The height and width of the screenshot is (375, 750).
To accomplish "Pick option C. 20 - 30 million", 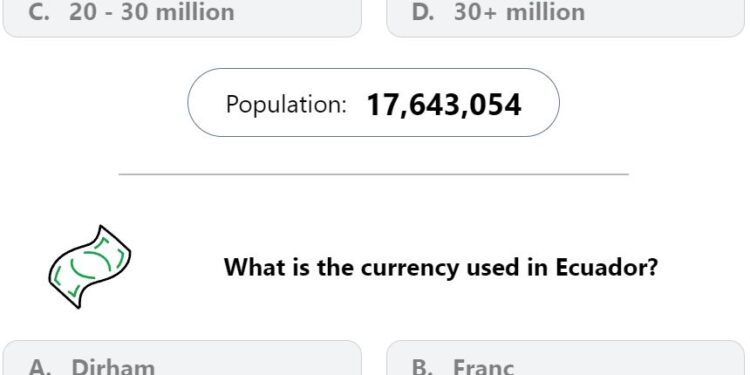I will (x=182, y=18).
